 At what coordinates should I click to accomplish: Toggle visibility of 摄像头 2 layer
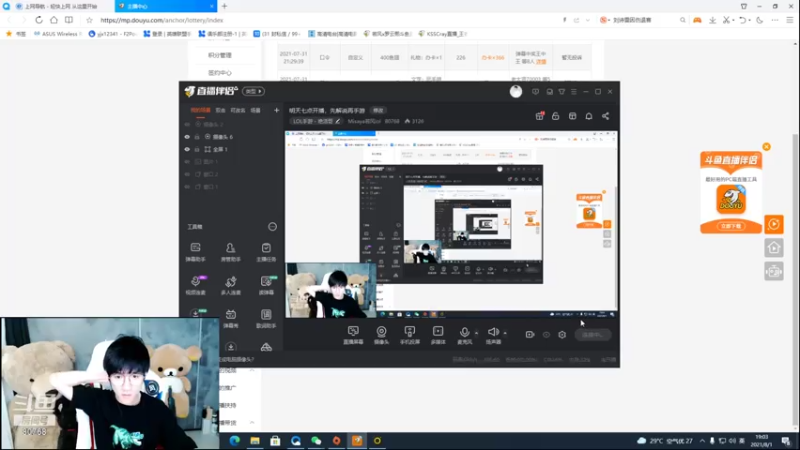pos(187,124)
